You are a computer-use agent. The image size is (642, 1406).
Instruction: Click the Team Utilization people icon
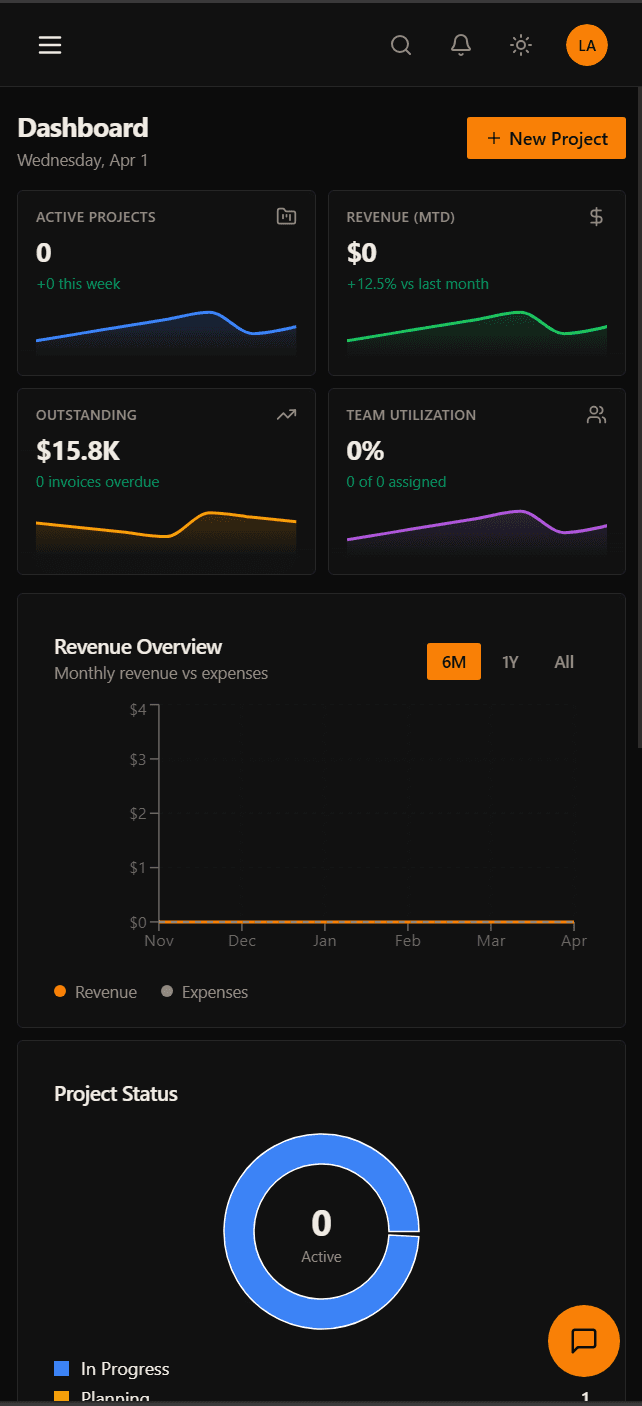(x=596, y=415)
